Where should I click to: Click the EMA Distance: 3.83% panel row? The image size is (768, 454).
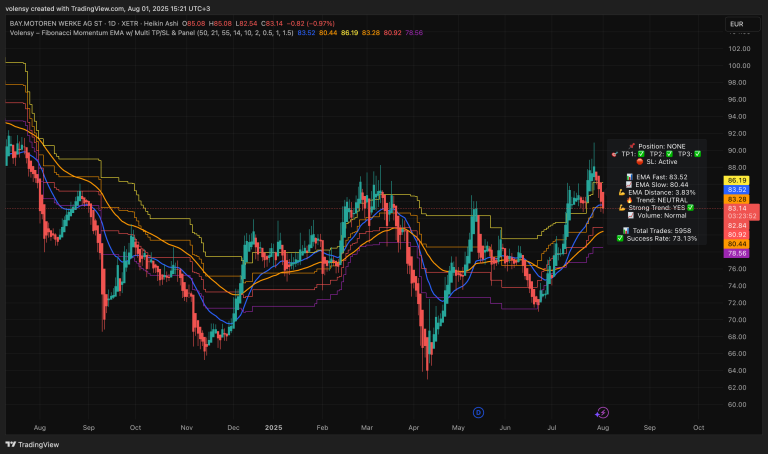657,192
